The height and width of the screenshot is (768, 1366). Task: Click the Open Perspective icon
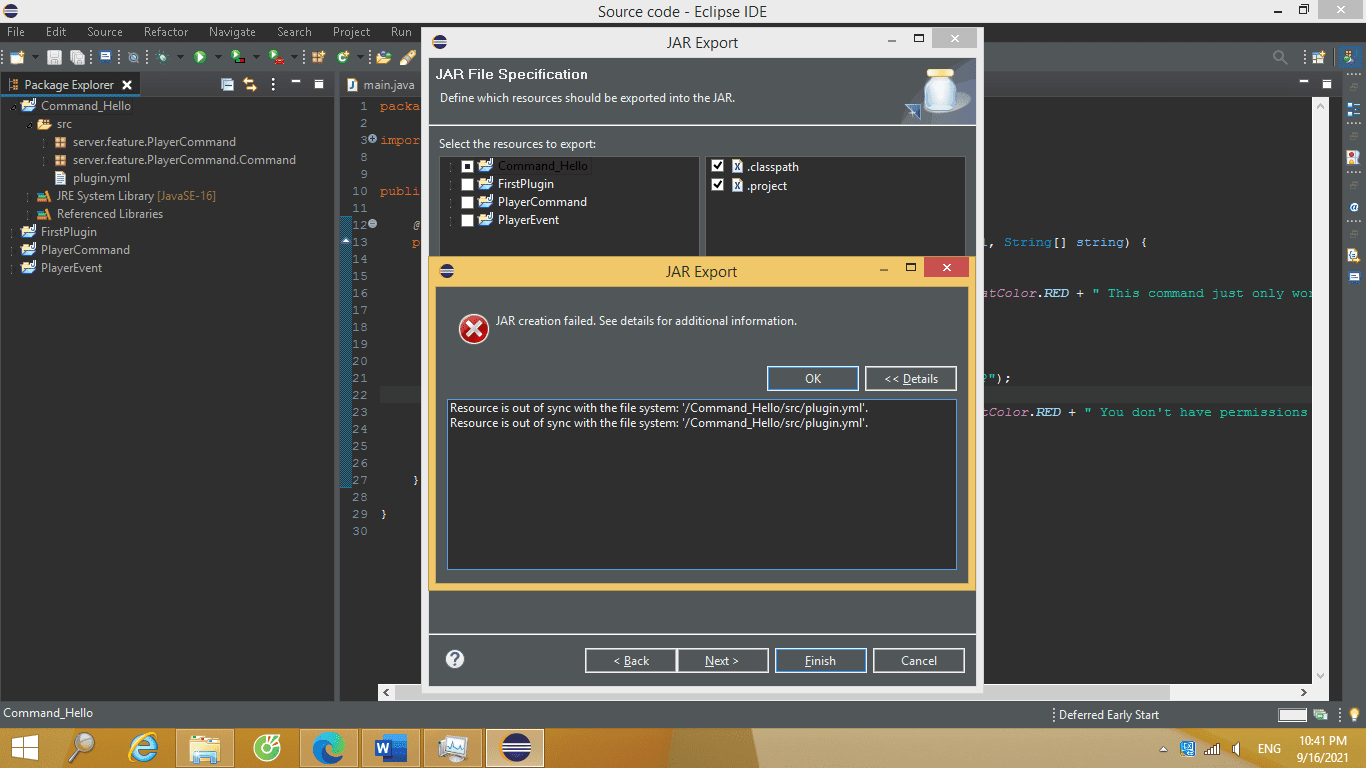1319,58
